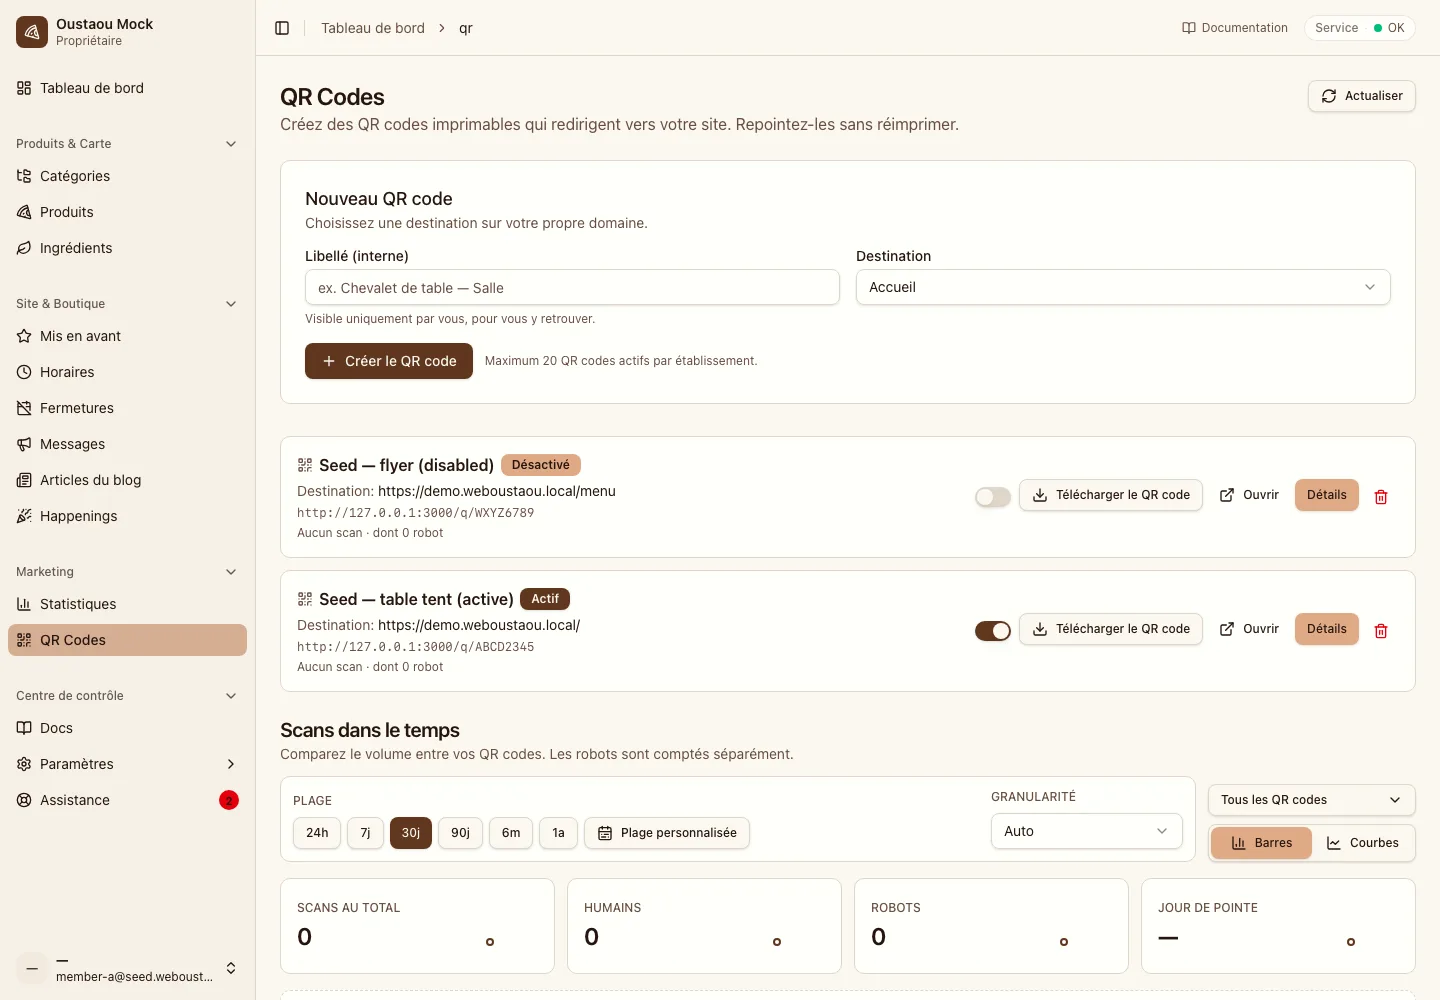Open Horaires page
Viewport: 1440px width, 1000px height.
click(127, 372)
